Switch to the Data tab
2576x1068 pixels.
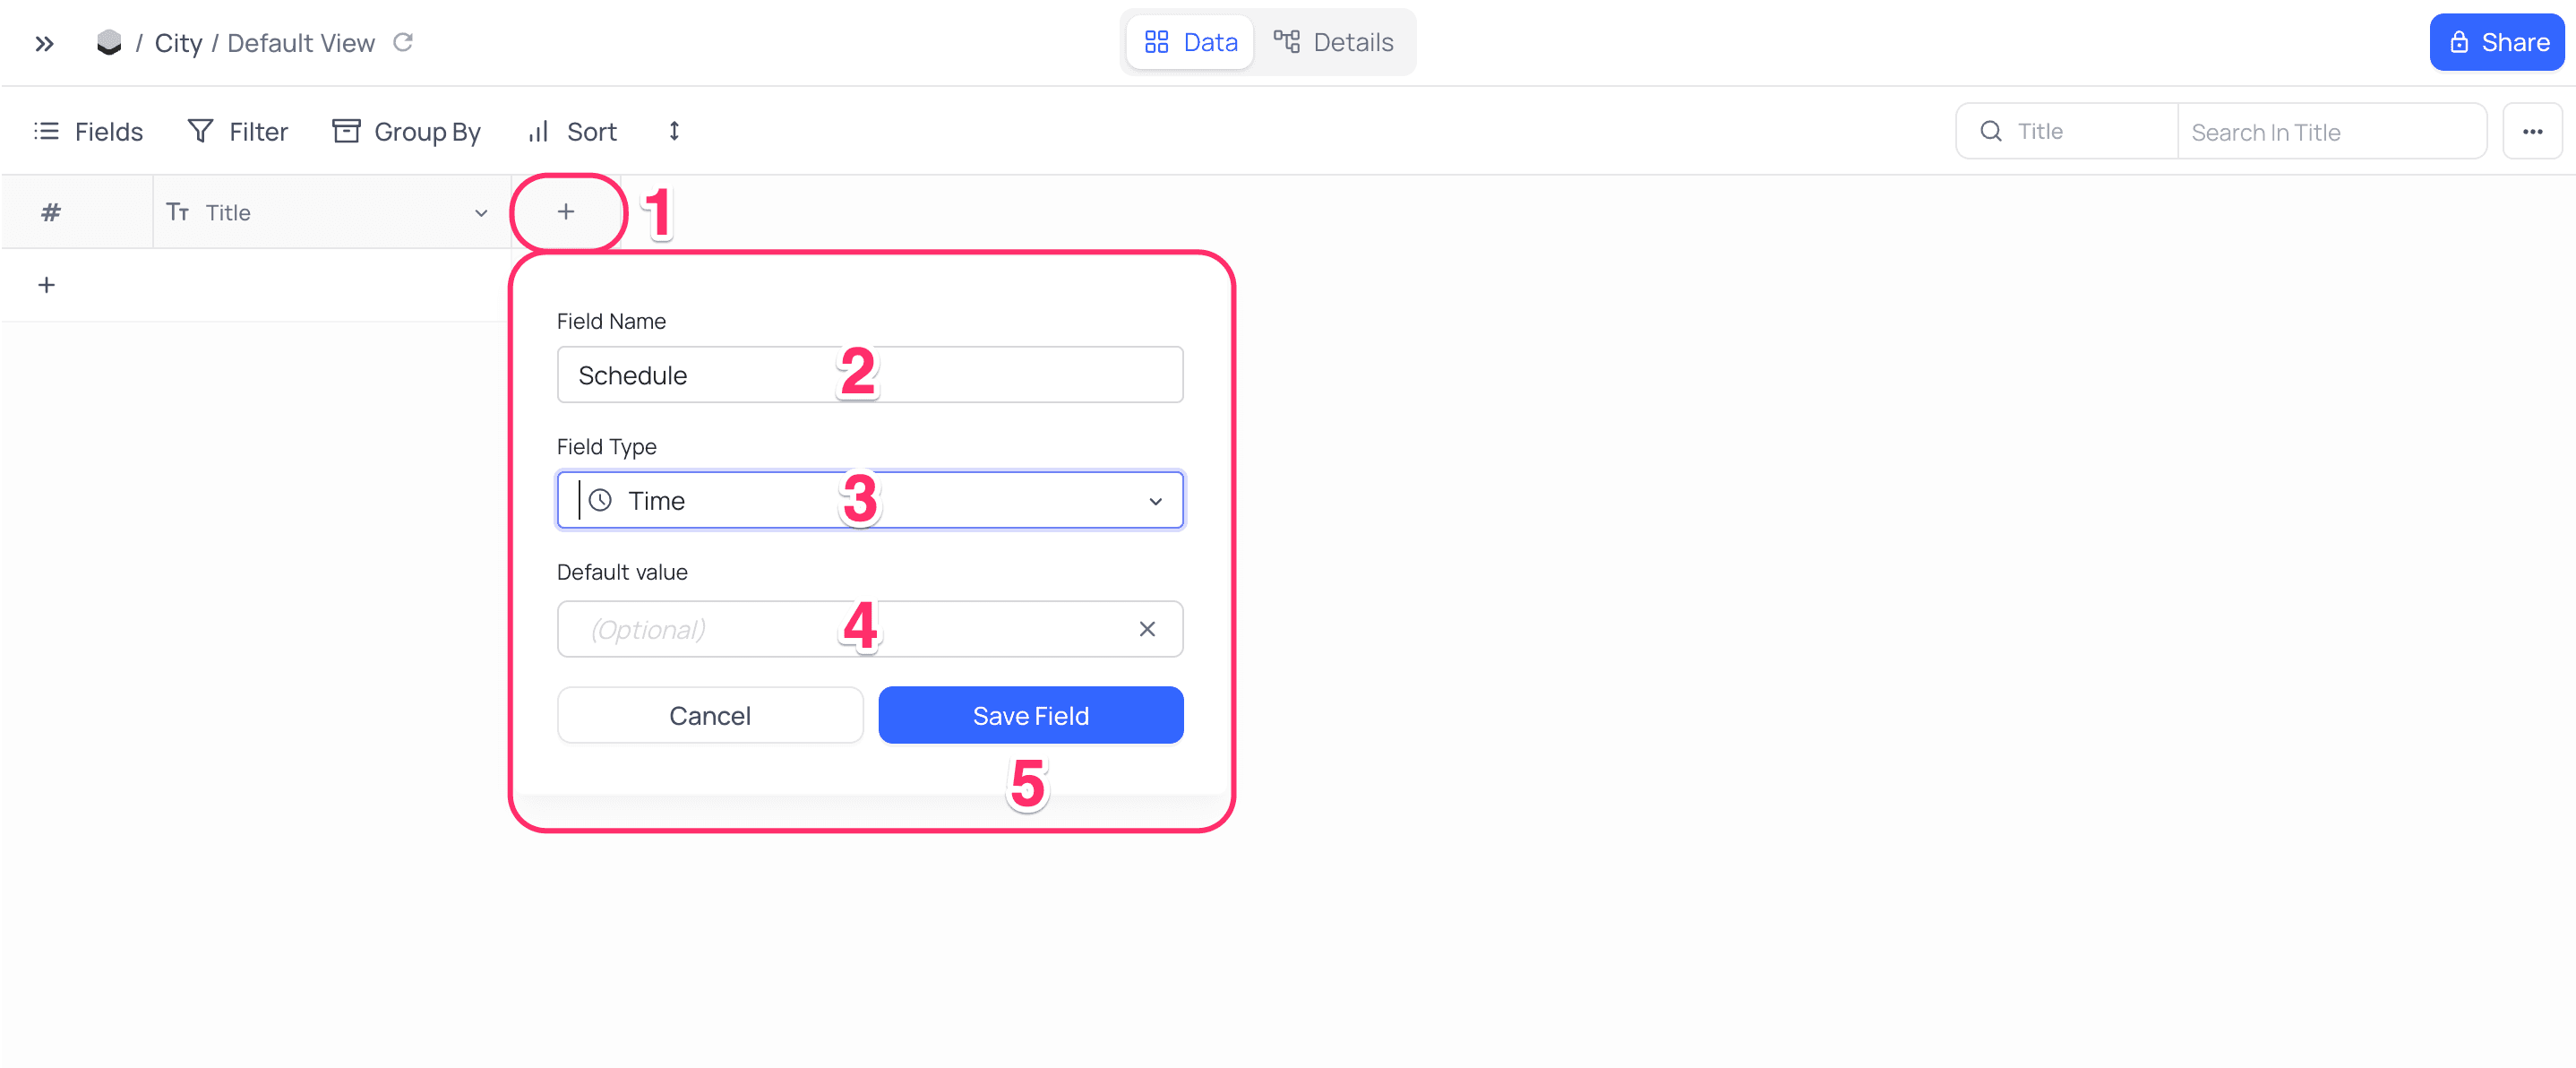(1190, 42)
